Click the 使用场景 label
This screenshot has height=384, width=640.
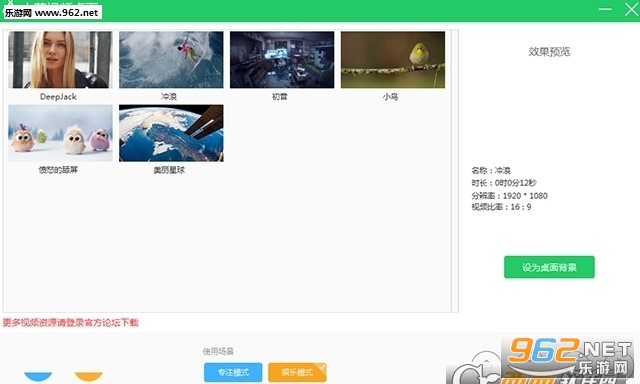[x=218, y=351]
